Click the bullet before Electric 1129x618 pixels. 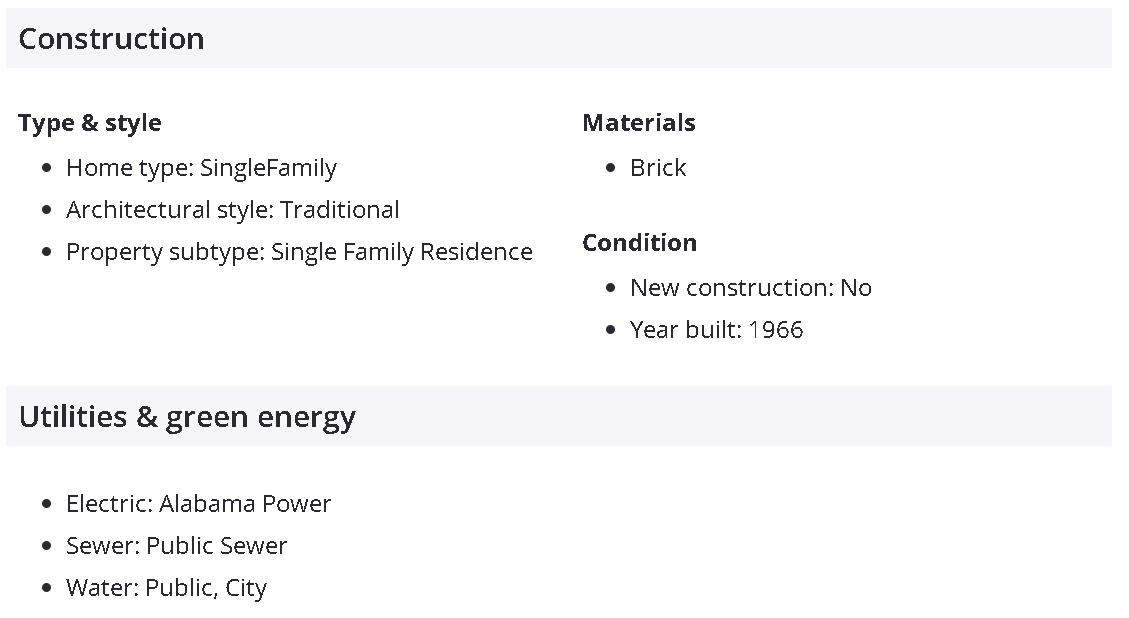[x=47, y=505]
